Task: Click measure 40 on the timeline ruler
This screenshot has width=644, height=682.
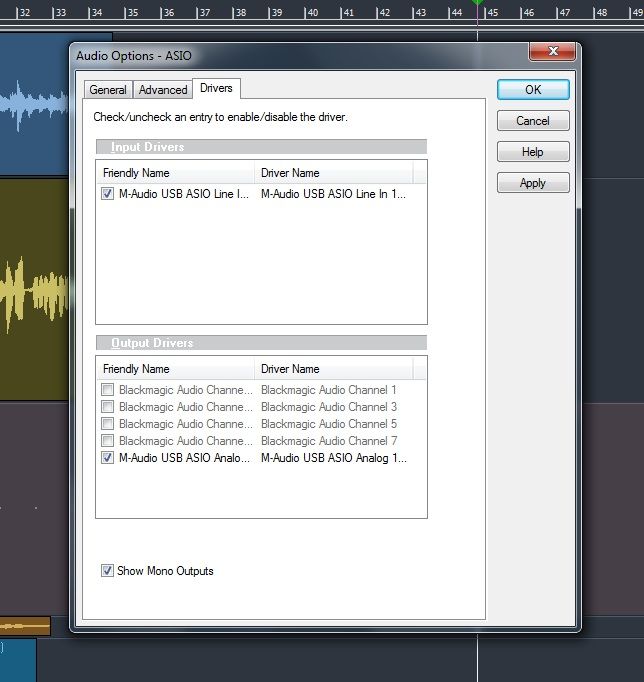Action: (312, 13)
